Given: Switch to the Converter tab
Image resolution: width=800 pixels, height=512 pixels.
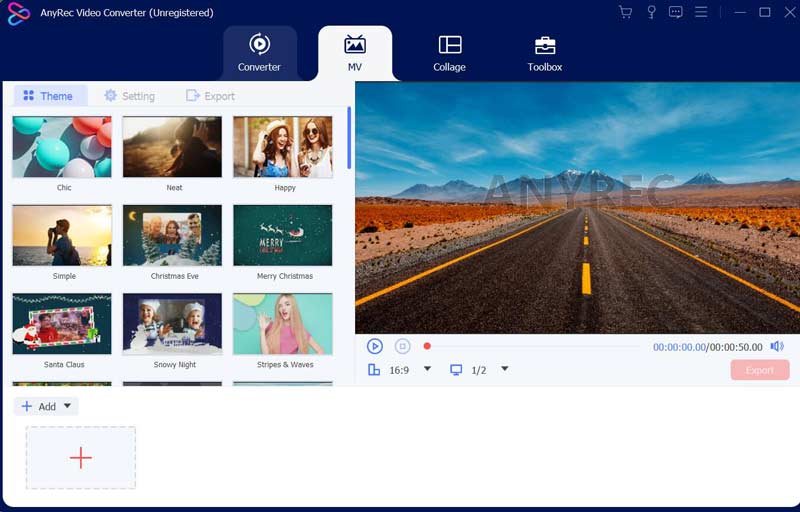Looking at the screenshot, I should click(x=259, y=54).
